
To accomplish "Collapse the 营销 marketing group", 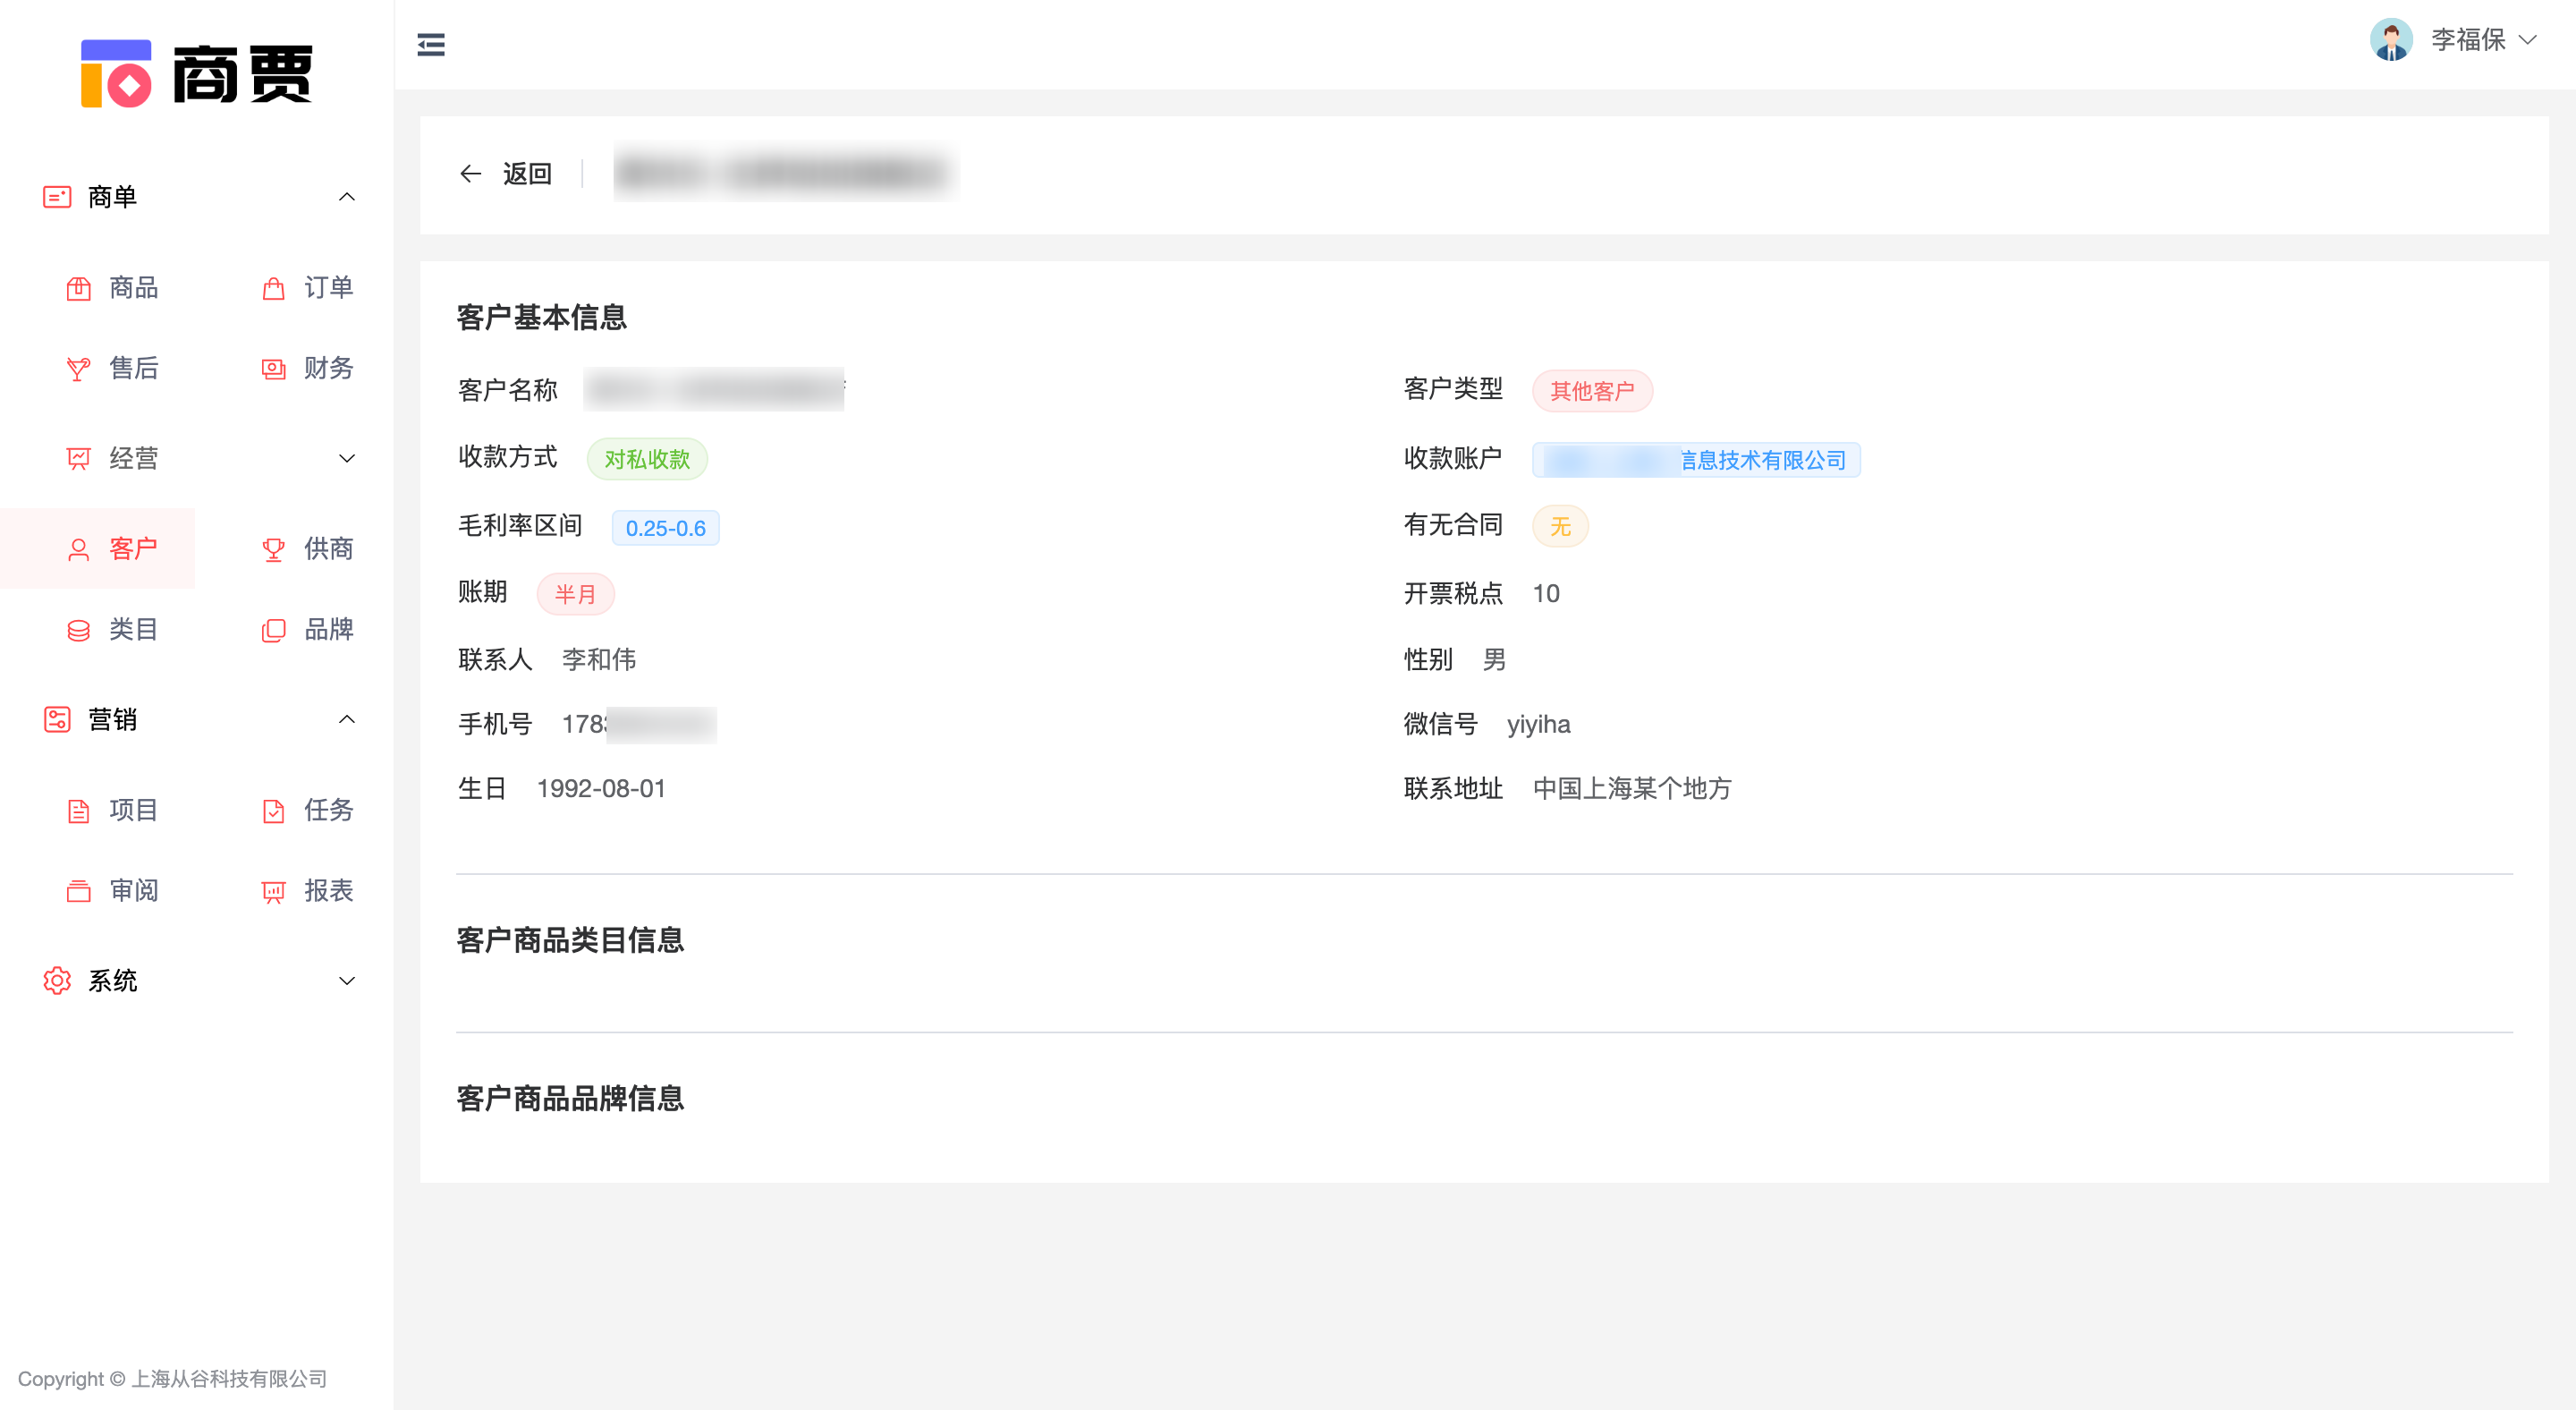I will [346, 719].
